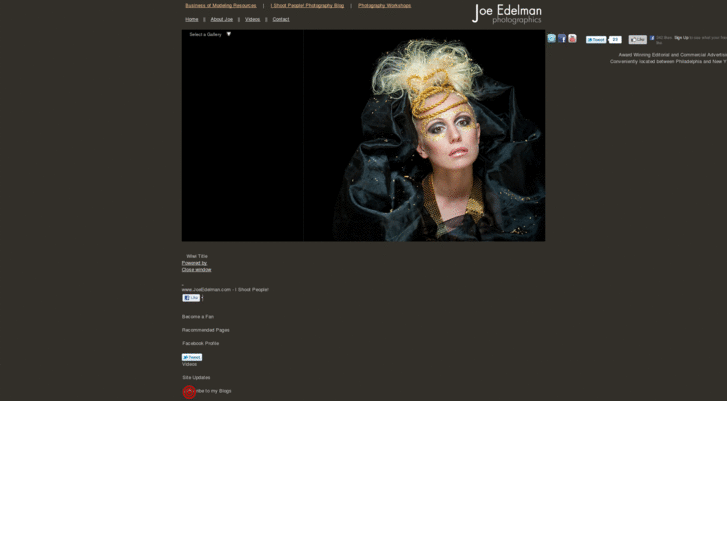This screenshot has width=727, height=545.
Task: Open the Select a Gallery menu label
Action: point(205,34)
